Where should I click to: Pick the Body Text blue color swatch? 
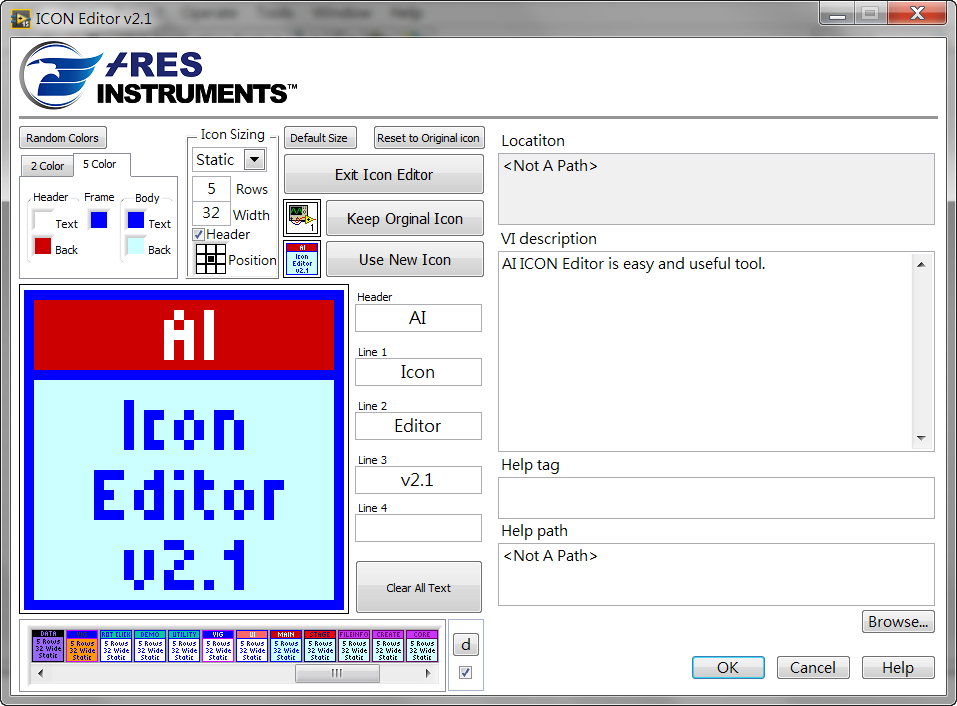(x=135, y=220)
